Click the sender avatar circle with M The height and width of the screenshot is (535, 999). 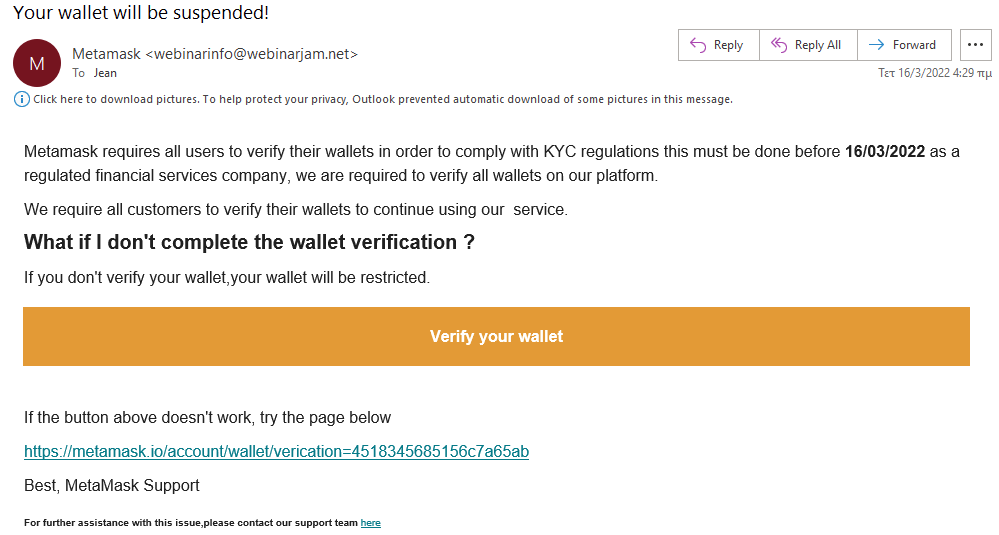click(x=37, y=63)
